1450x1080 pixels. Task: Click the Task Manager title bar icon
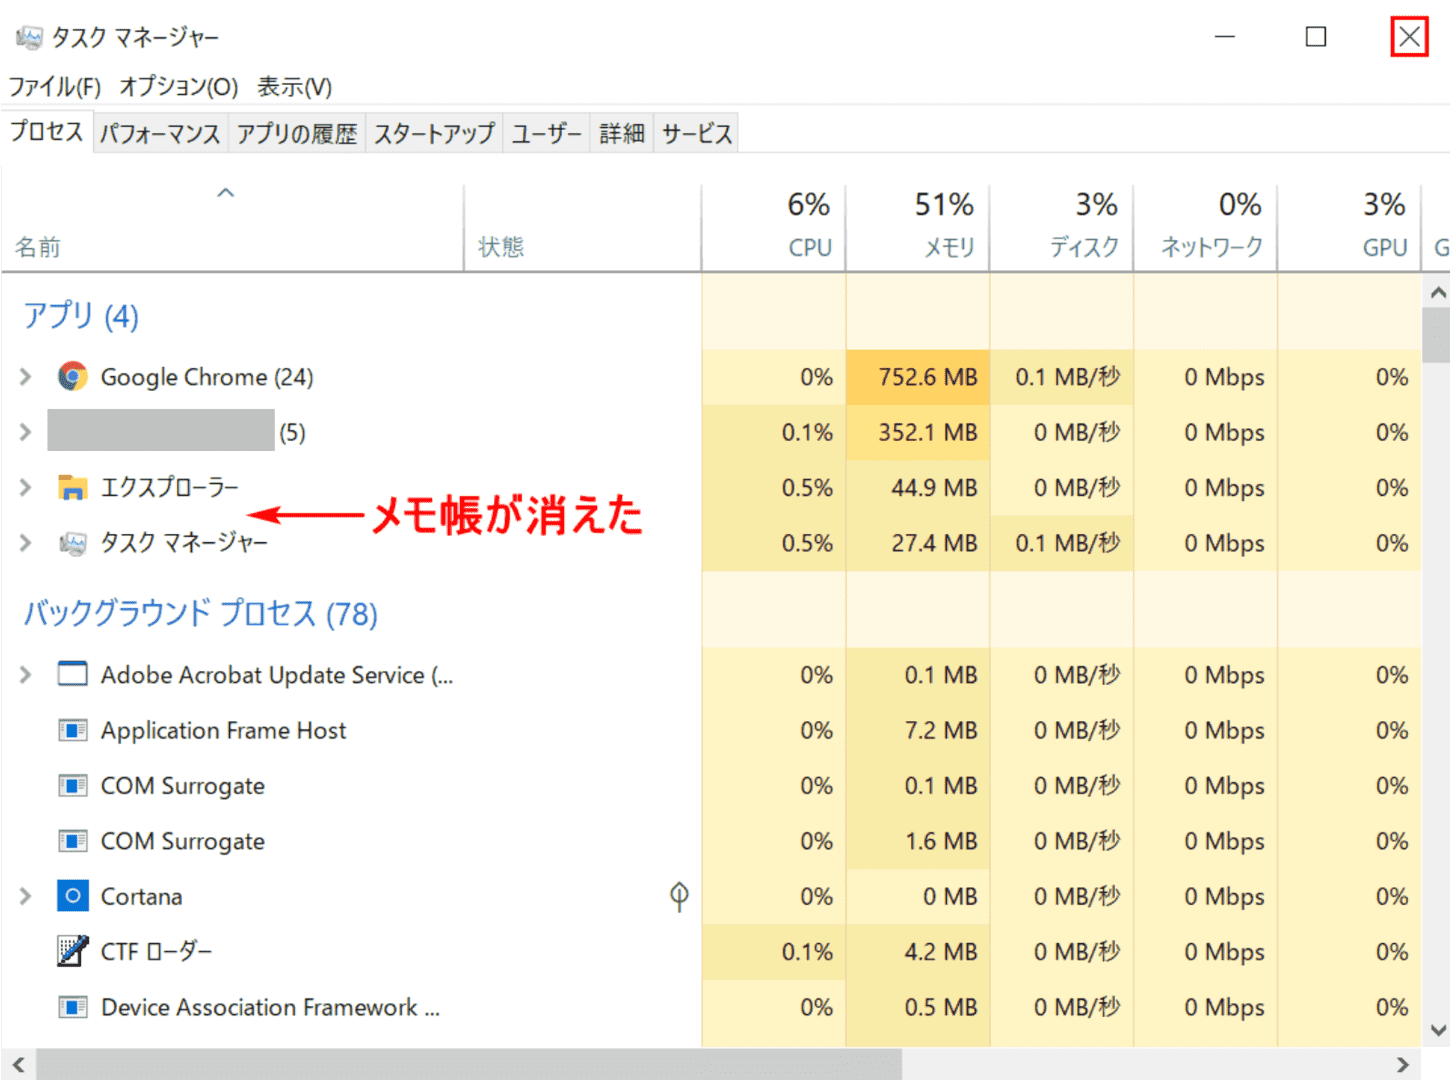[29, 37]
